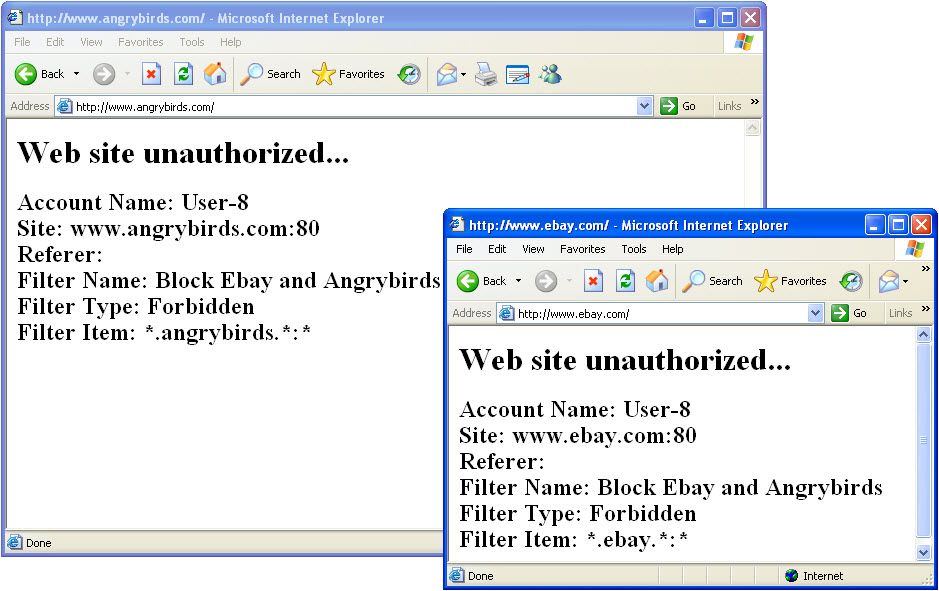This screenshot has height=591, width=939.
Task: Open File menu in angrybirds window
Action: coord(22,42)
